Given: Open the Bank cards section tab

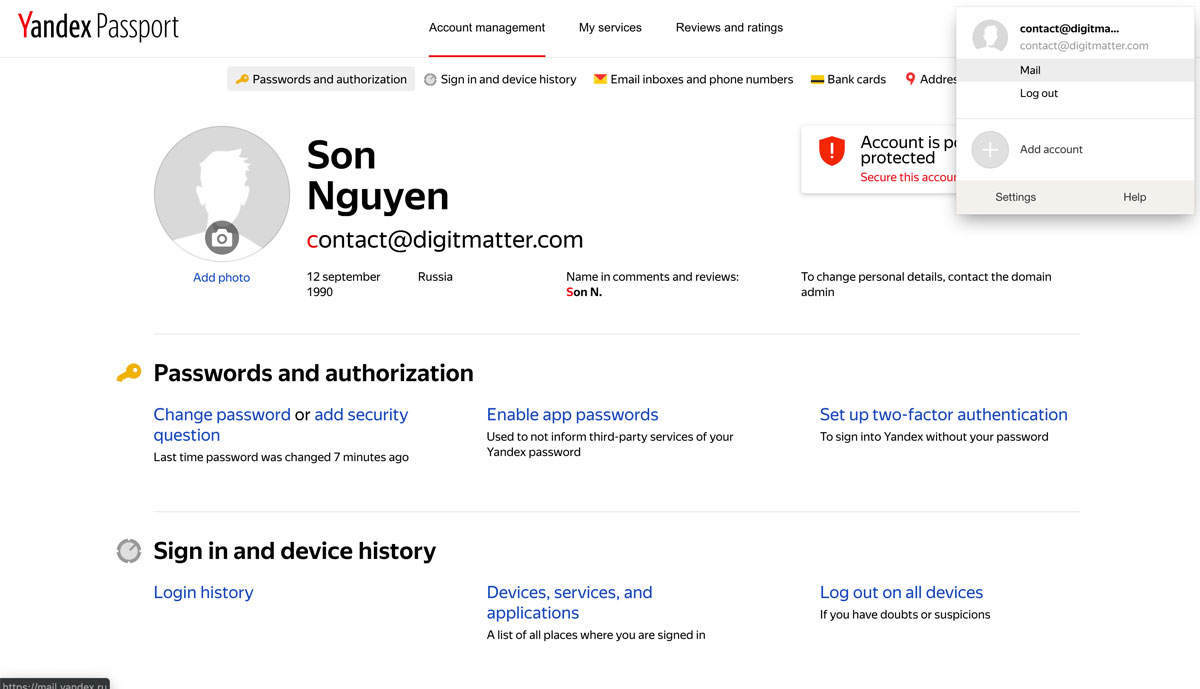Looking at the screenshot, I should click(x=848, y=79).
